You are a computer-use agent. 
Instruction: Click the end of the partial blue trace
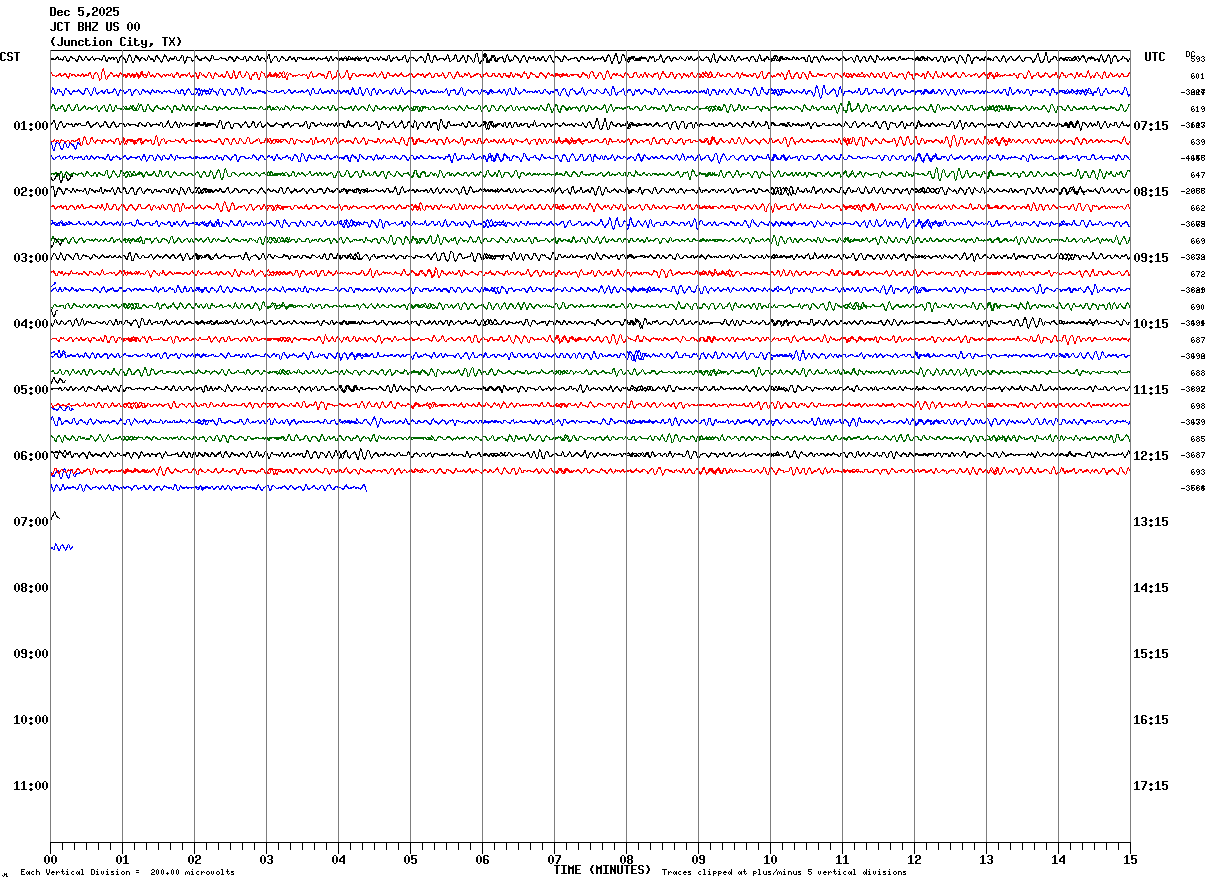pos(365,488)
